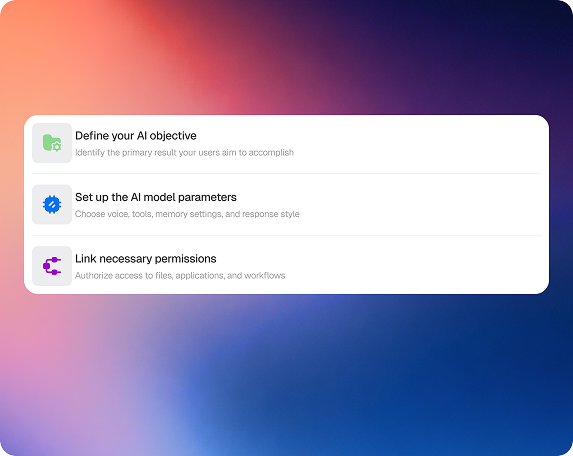Open 'Set up the AI model parameters'
573x456 pixels.
click(x=156, y=197)
